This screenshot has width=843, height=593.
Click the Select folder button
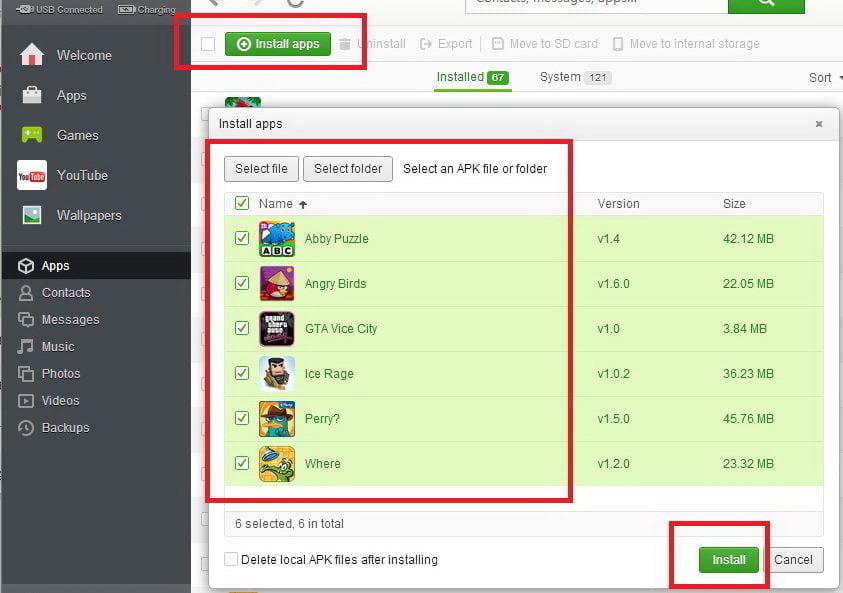coord(348,169)
